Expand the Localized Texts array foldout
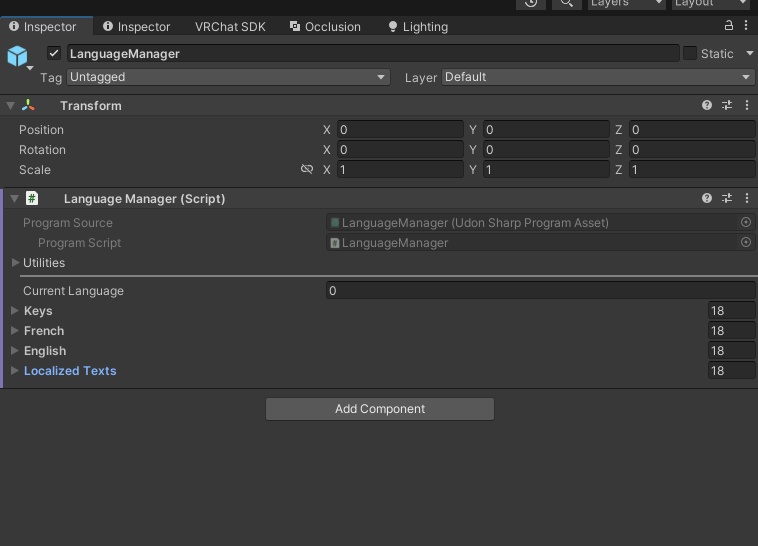 pyautogui.click(x=15, y=370)
